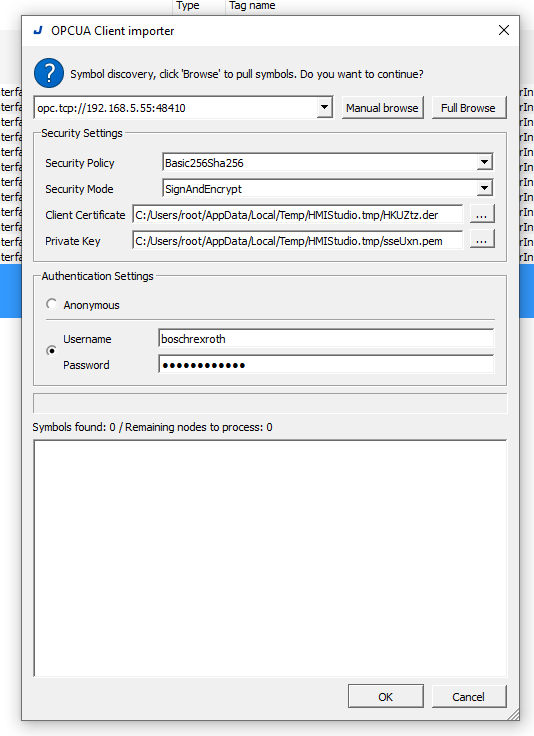Click the 'Security Mode' label
534x736 pixels.
click(79, 189)
